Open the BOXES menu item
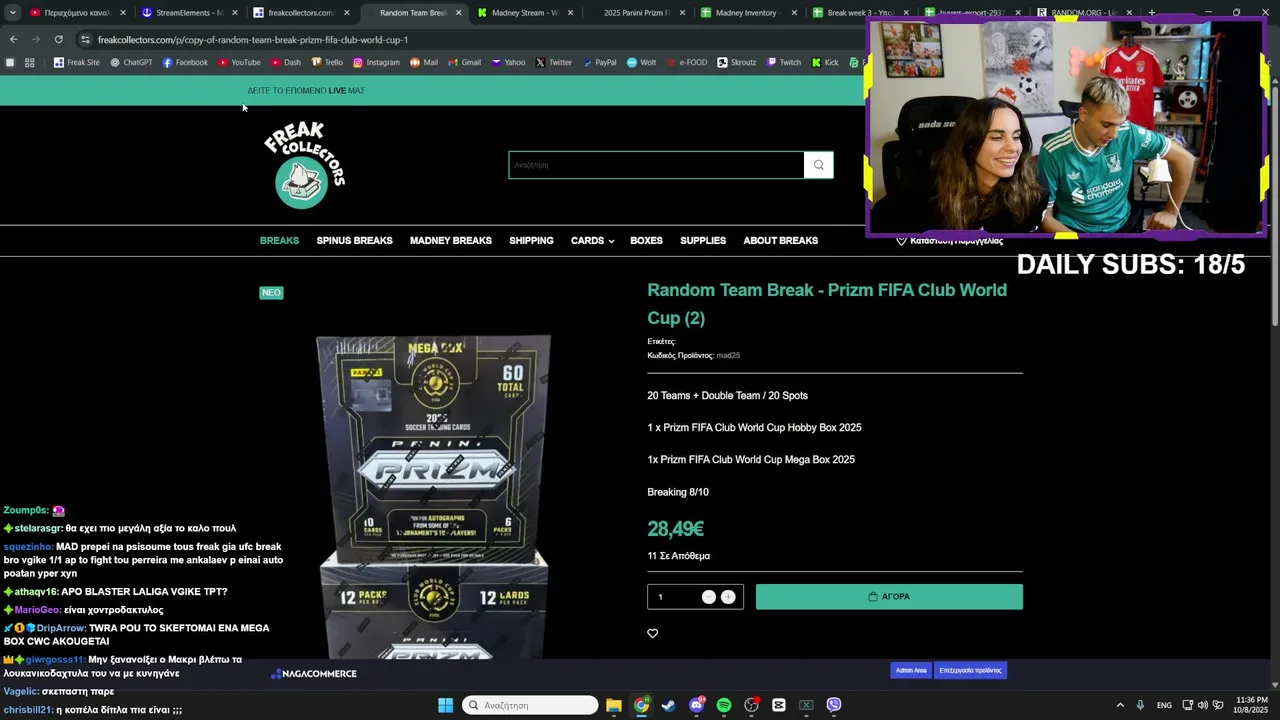The image size is (1280, 720). tap(646, 241)
